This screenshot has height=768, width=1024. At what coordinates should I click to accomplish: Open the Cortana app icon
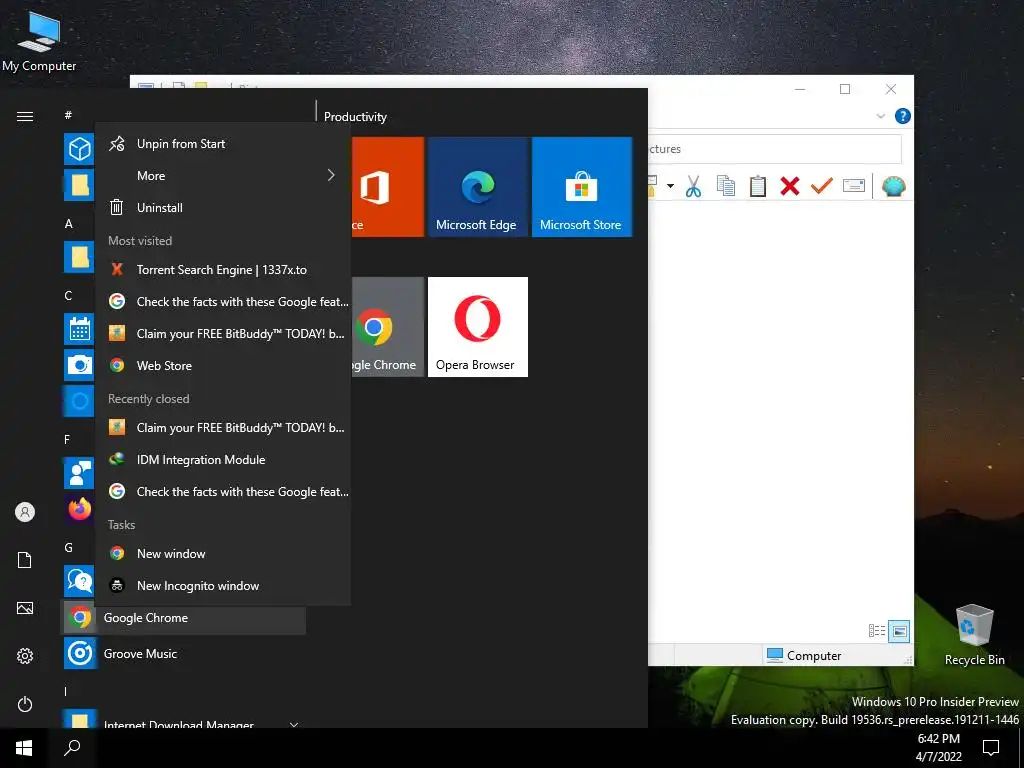click(x=79, y=400)
